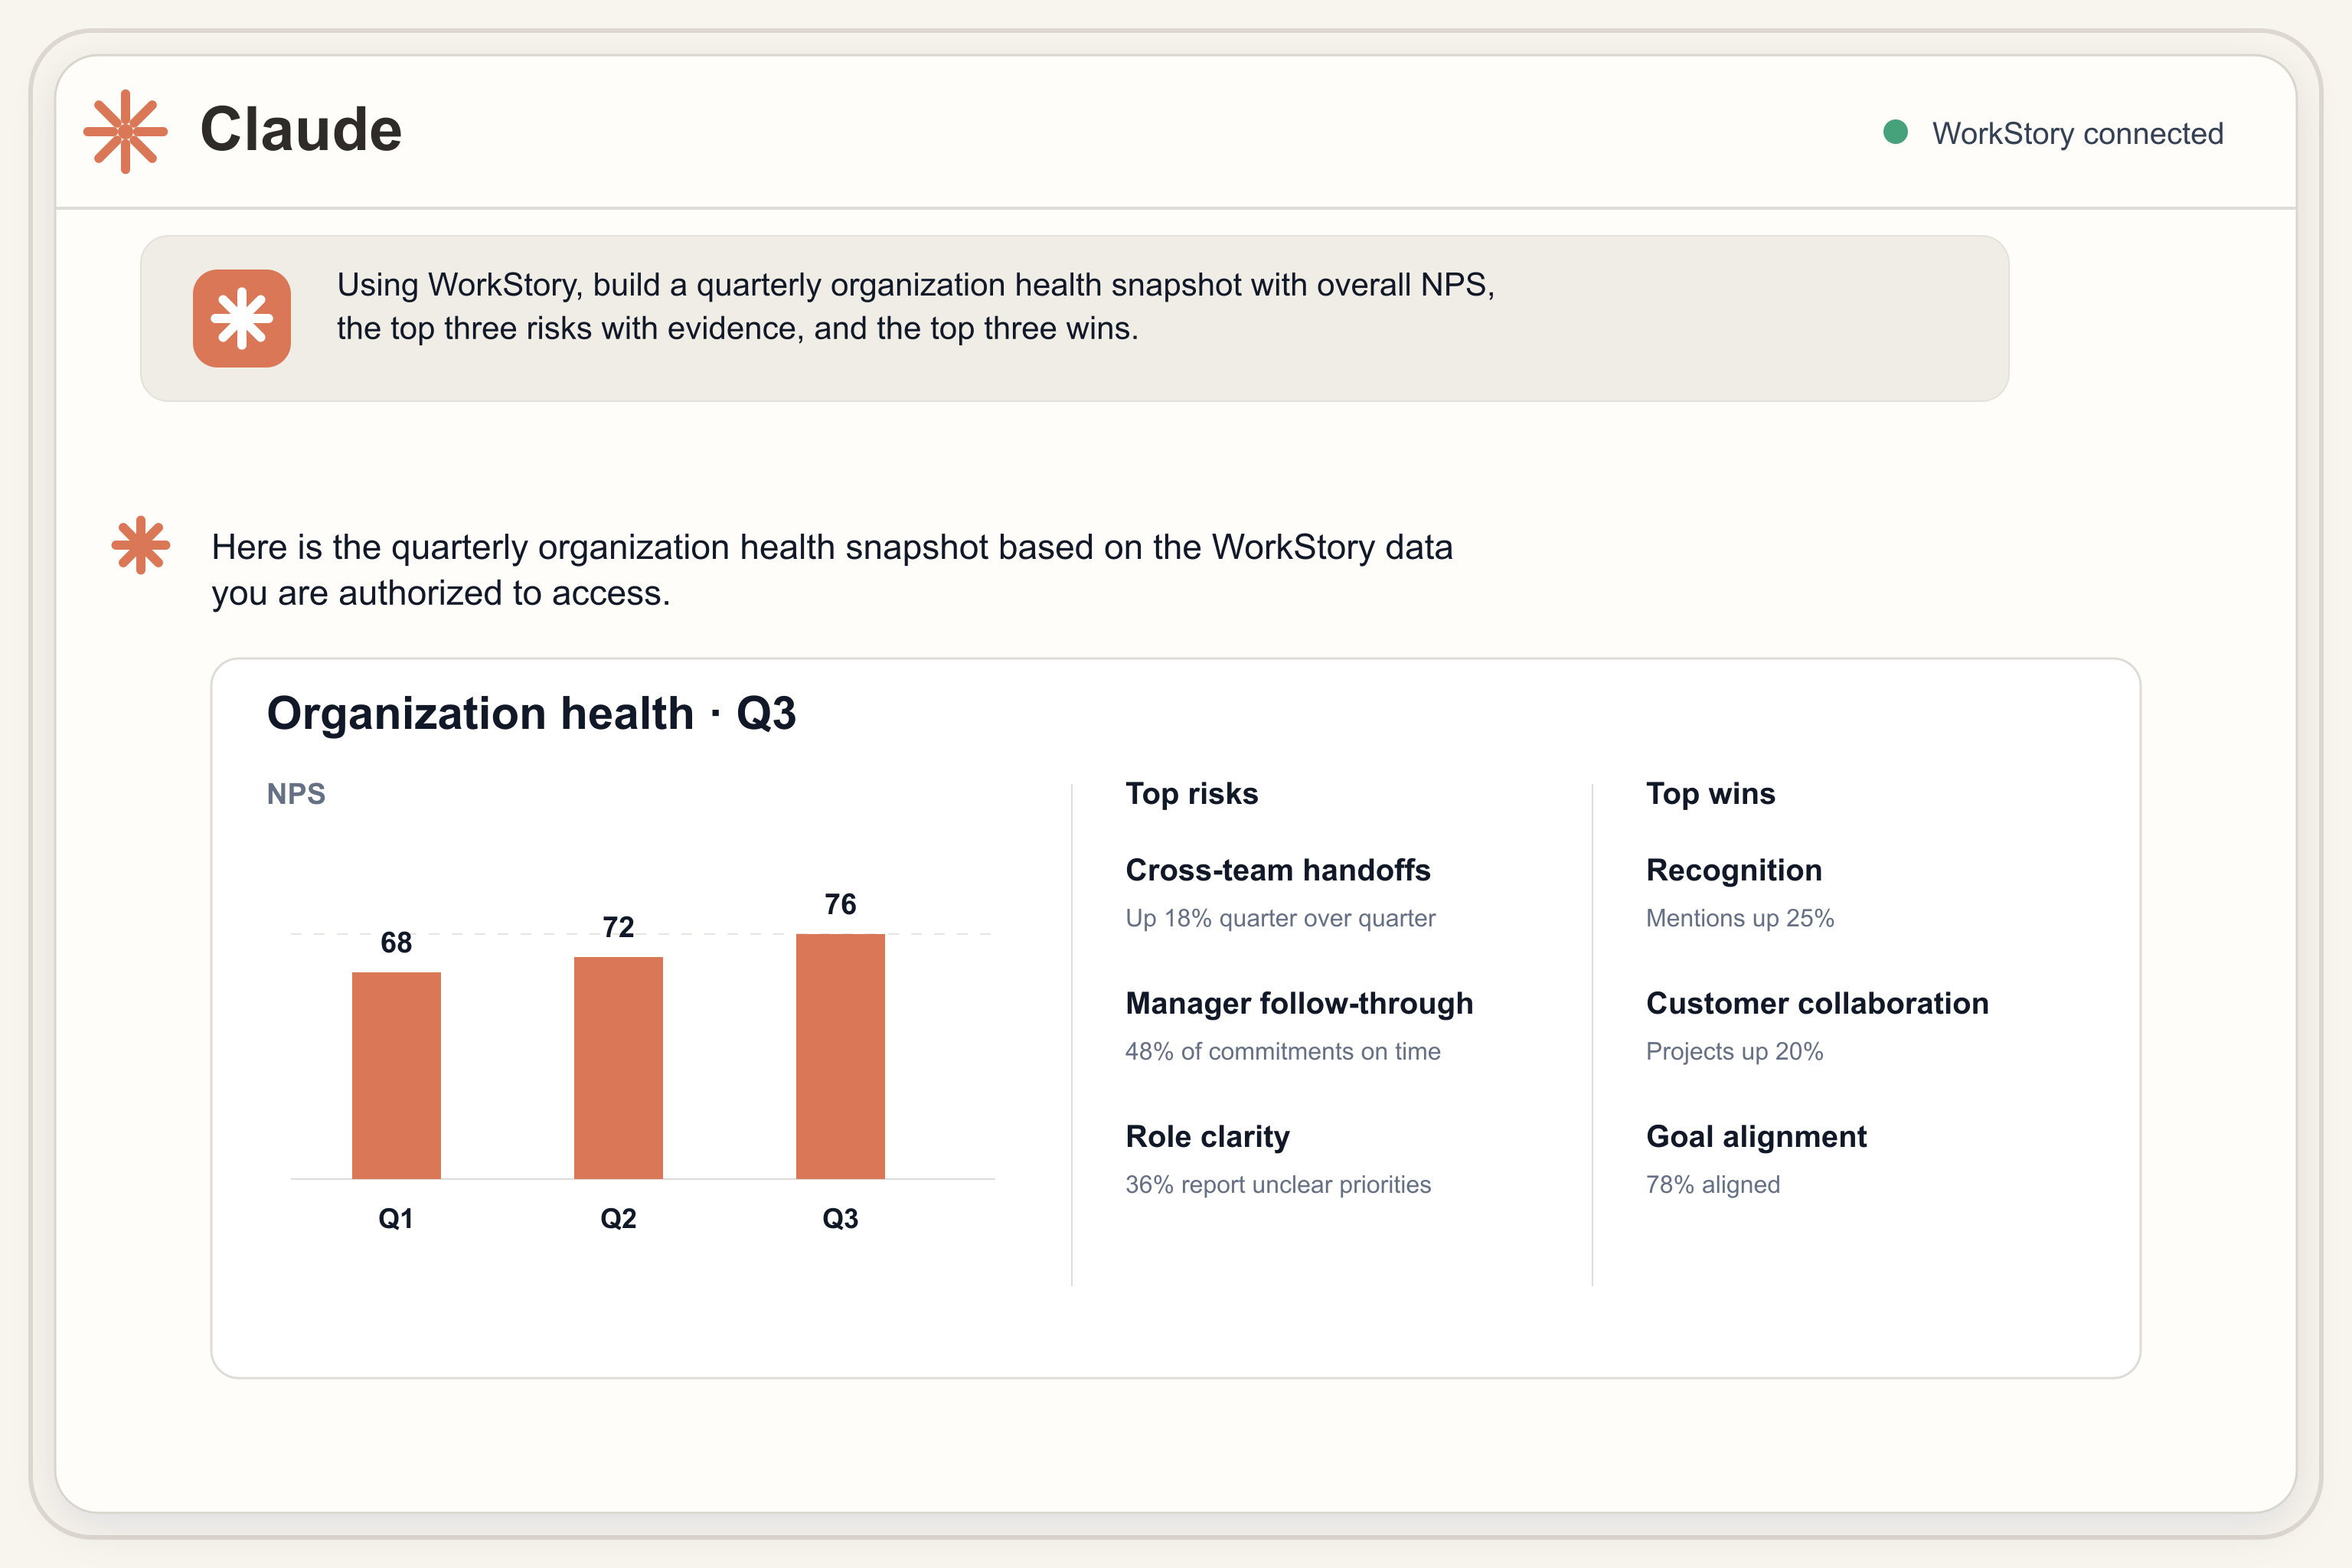Click the Goal alignment win
2352x1568 pixels.
pos(1756,1137)
